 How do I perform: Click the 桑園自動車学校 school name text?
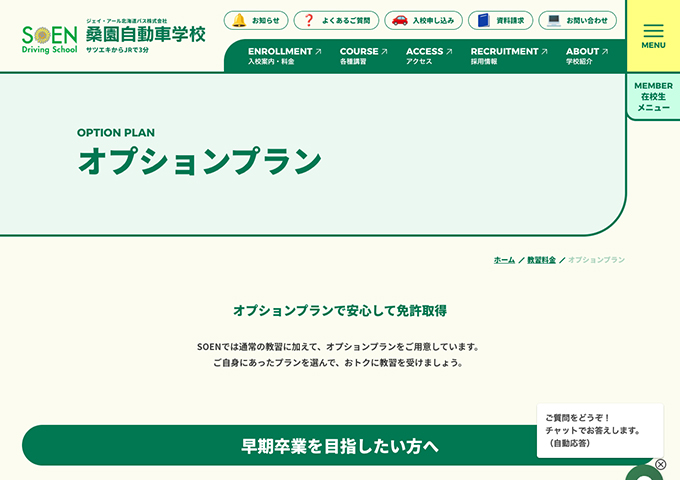[x=145, y=35]
